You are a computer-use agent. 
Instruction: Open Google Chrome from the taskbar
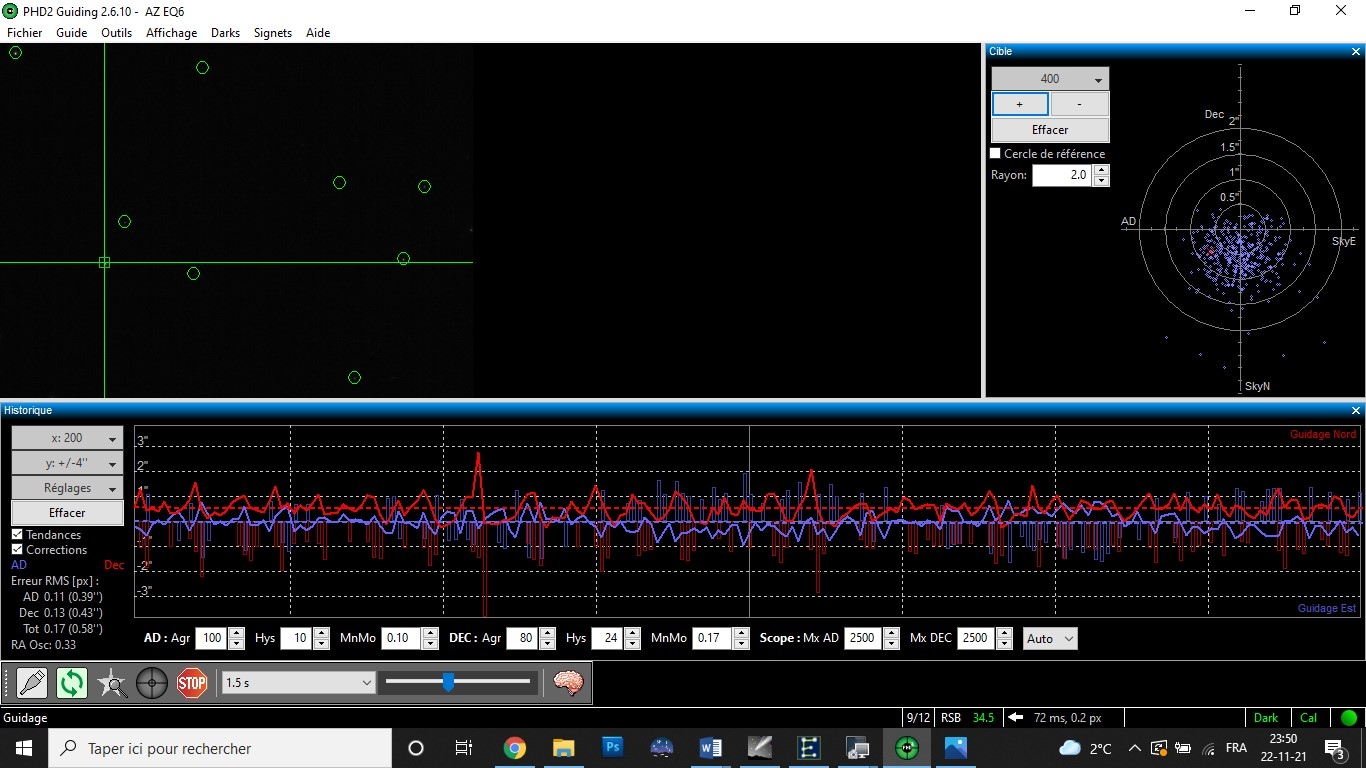[x=515, y=747]
